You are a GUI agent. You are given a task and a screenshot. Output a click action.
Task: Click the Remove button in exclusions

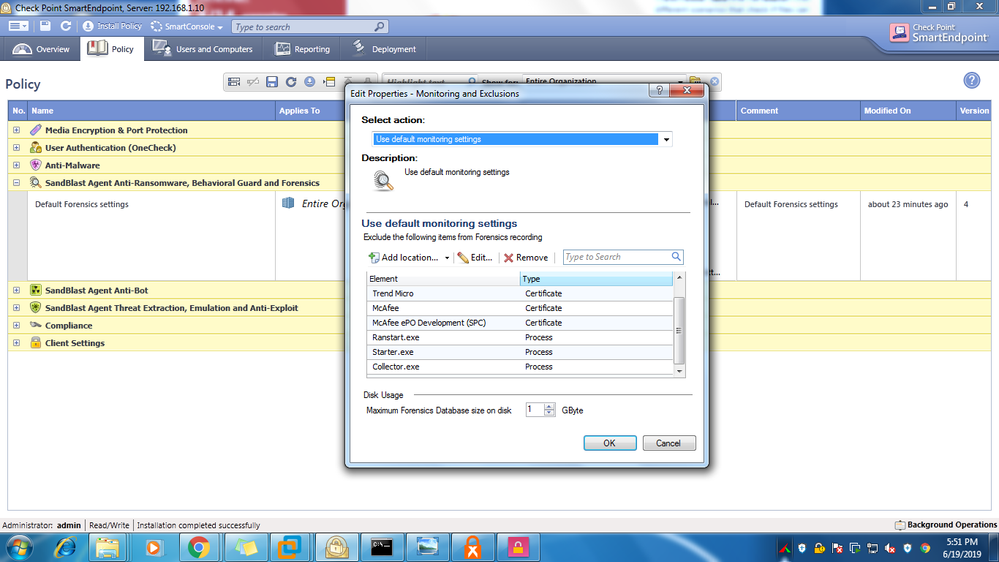[526, 257]
